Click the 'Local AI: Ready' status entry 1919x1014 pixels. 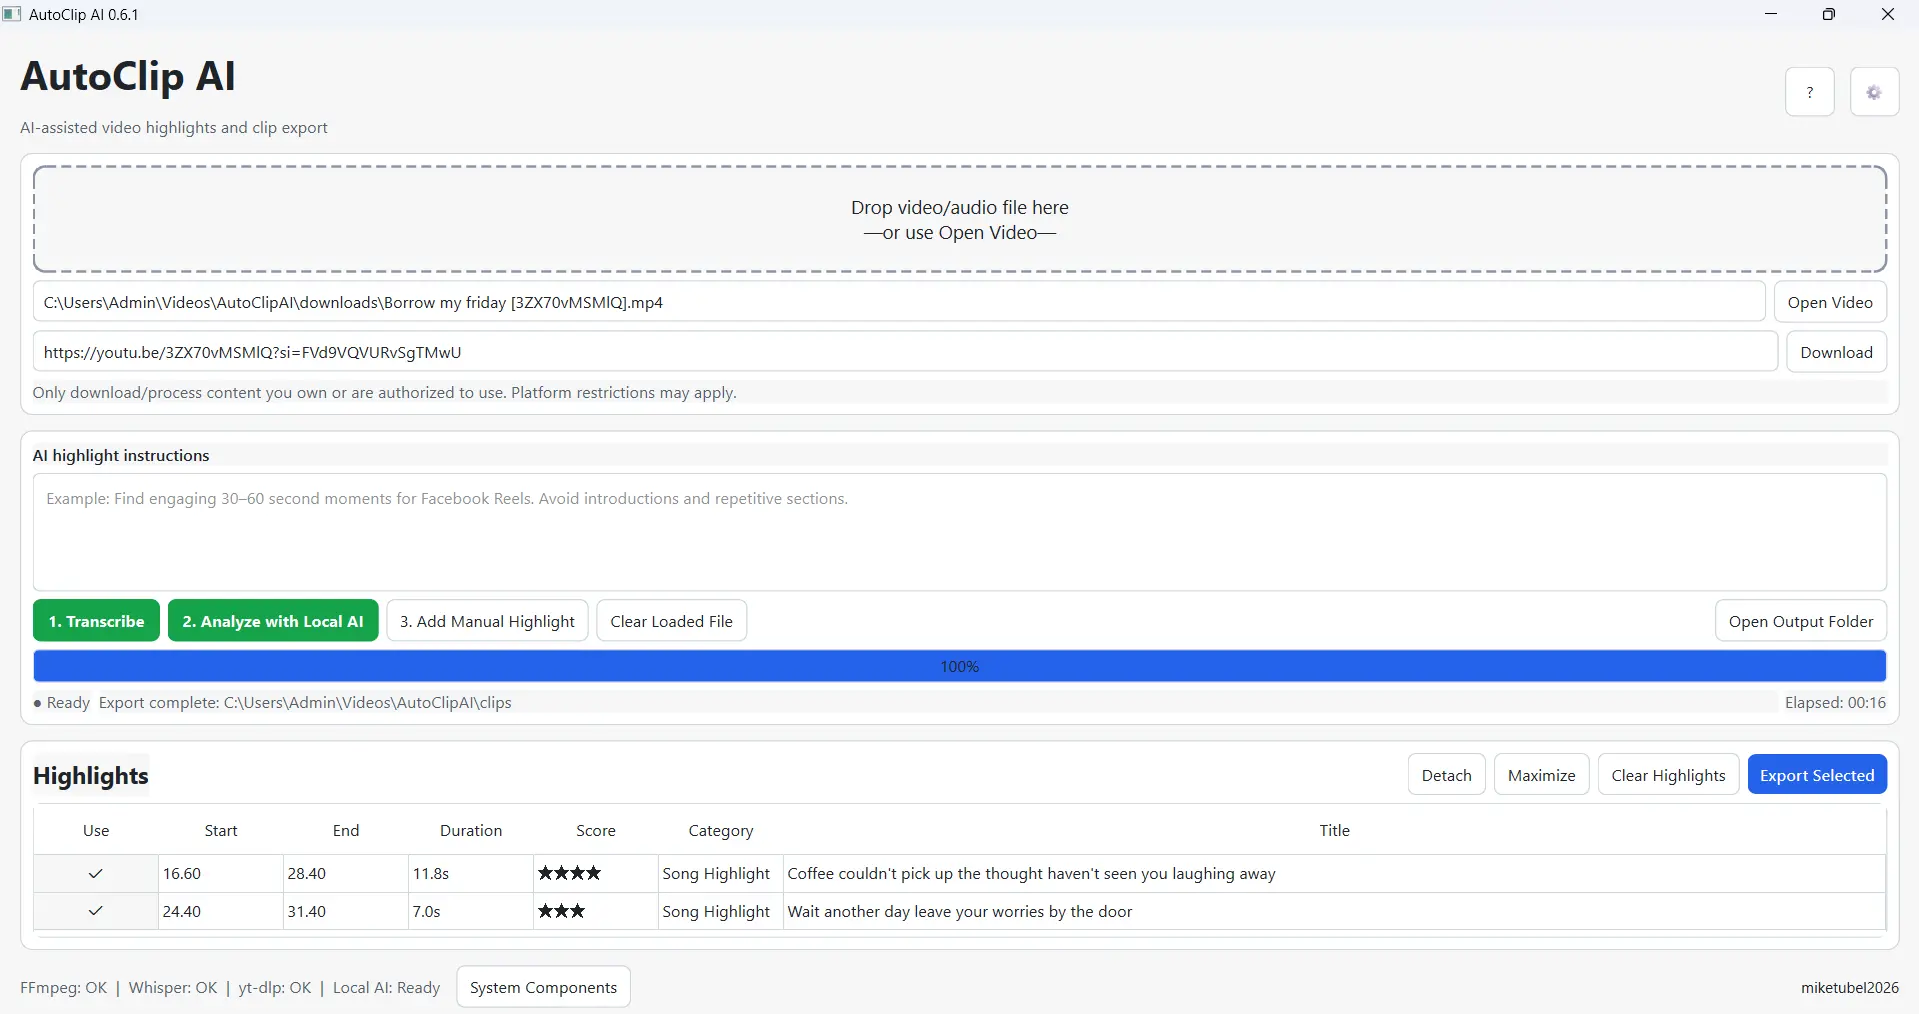[386, 988]
